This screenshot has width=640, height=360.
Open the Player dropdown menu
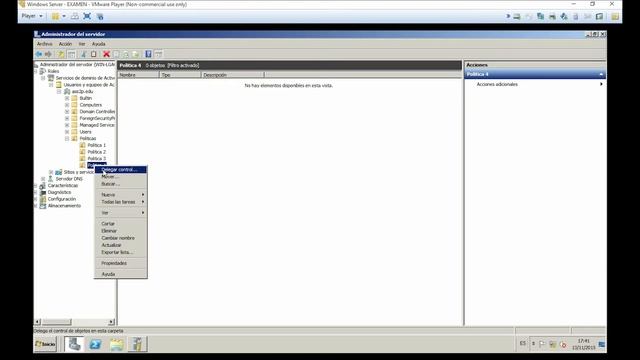[32, 16]
